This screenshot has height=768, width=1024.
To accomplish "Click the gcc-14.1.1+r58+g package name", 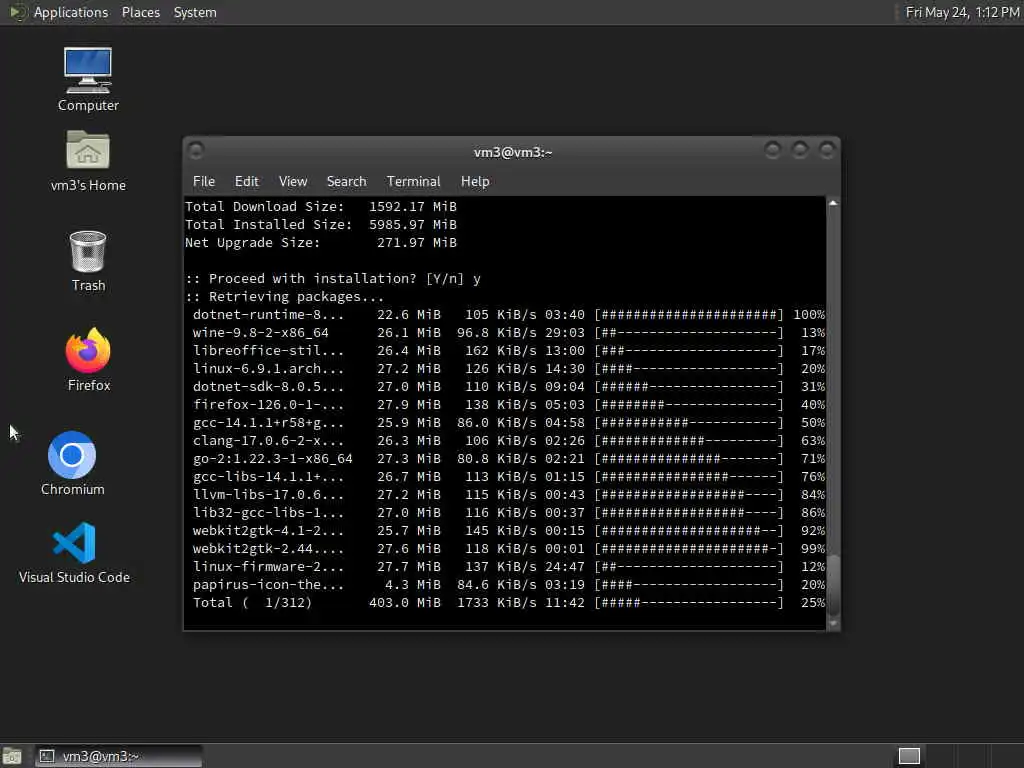I will pos(268,423).
